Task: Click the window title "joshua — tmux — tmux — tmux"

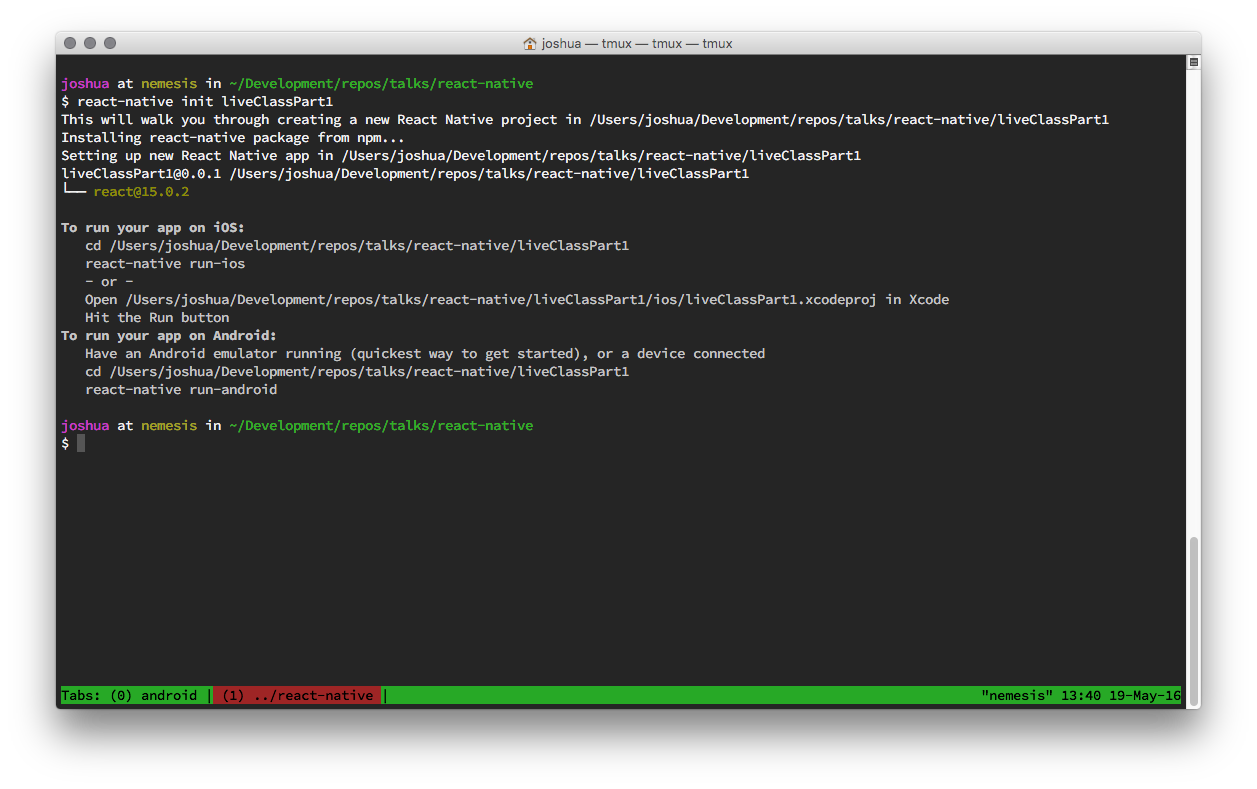Action: tap(637, 43)
